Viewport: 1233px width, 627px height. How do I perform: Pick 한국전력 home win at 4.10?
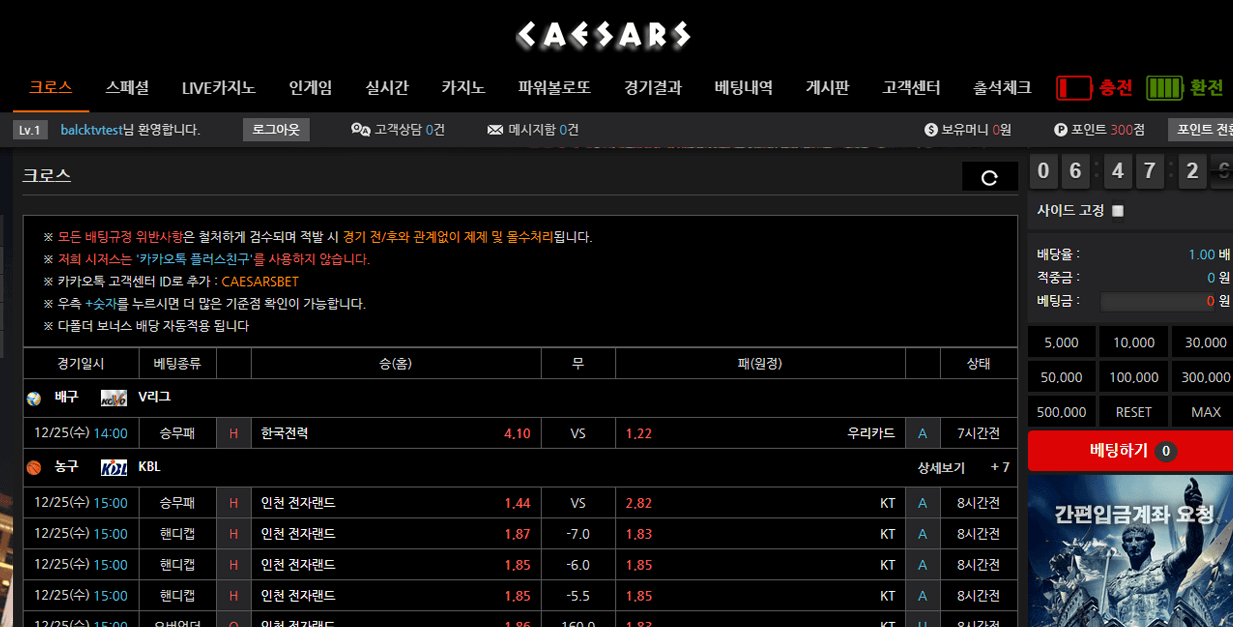[396, 433]
